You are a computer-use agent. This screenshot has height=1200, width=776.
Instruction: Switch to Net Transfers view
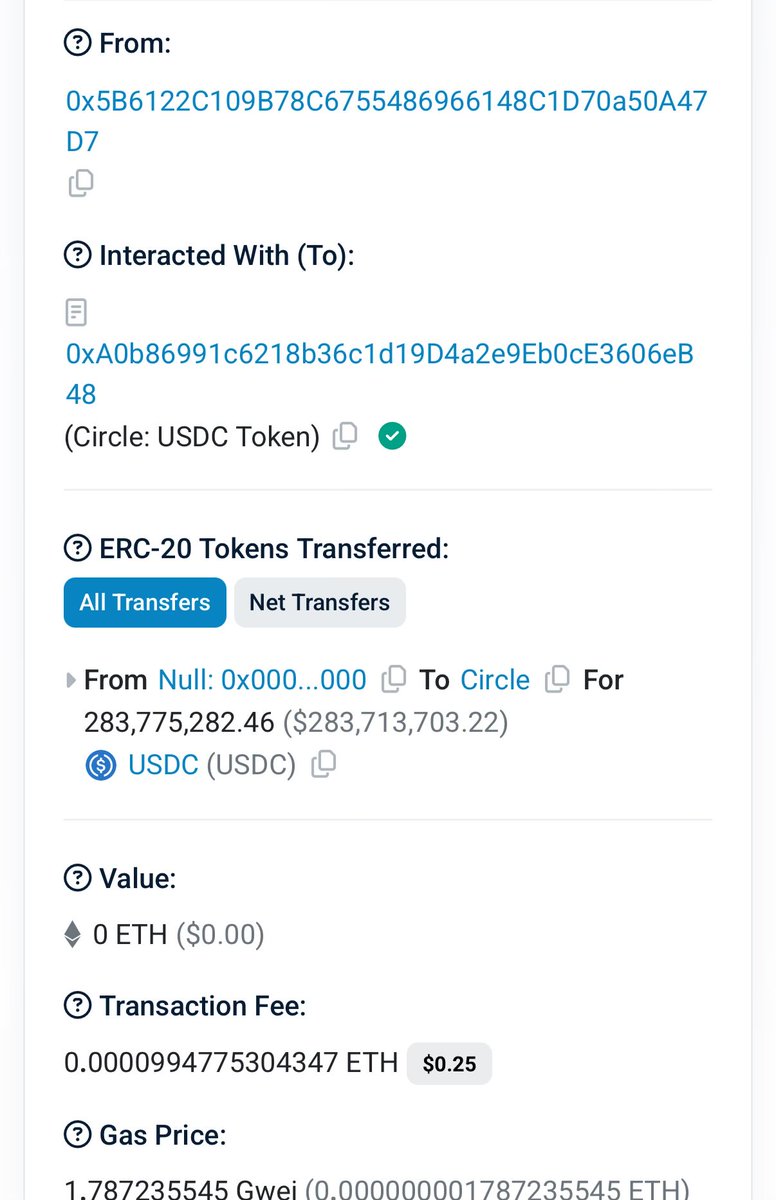tap(319, 602)
